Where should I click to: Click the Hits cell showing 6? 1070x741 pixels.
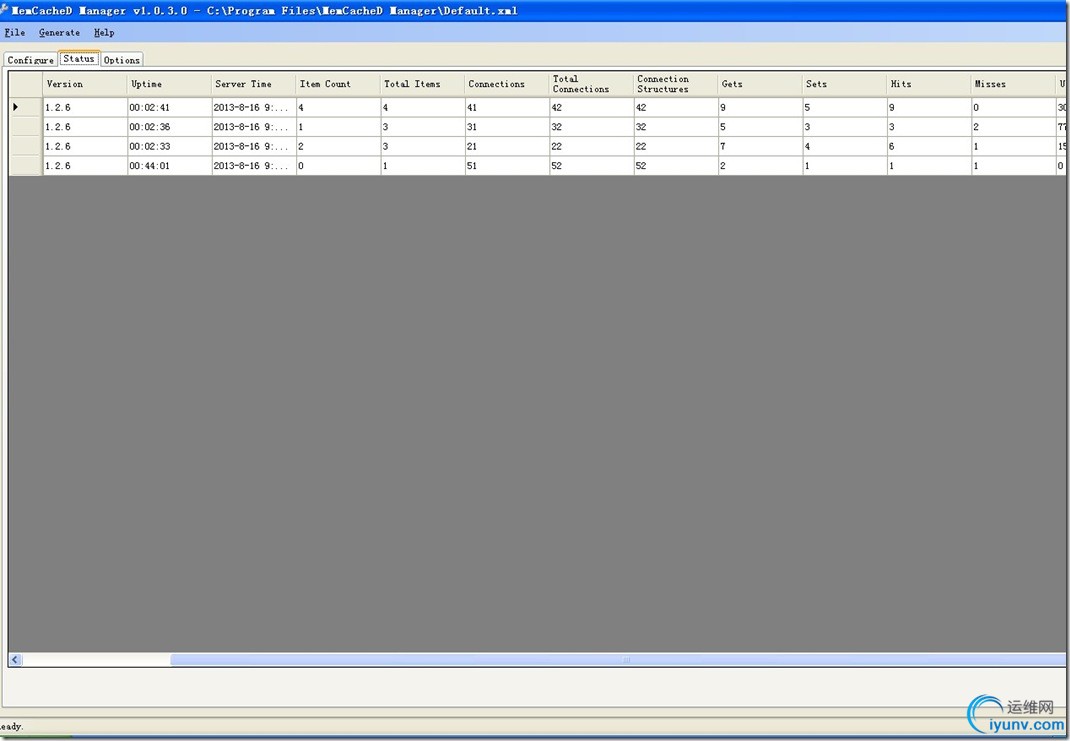tap(929, 146)
